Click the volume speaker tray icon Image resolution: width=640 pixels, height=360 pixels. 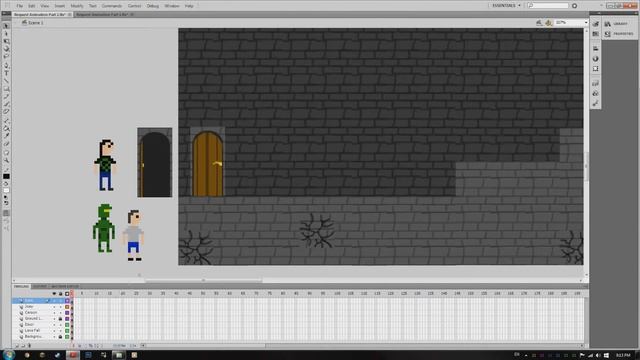click(598, 356)
